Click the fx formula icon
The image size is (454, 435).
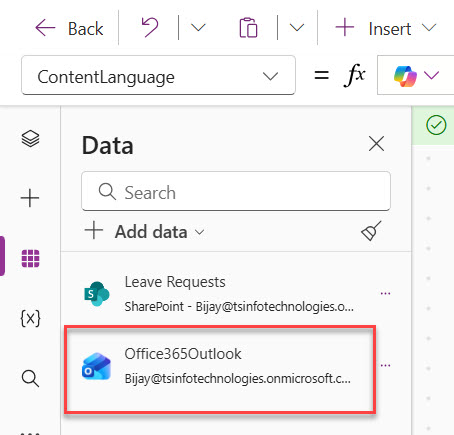tap(355, 75)
